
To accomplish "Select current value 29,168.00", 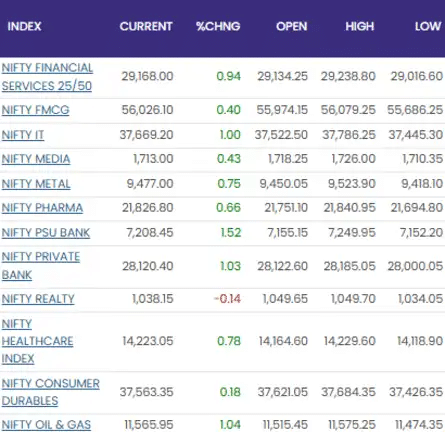I will (x=147, y=76).
